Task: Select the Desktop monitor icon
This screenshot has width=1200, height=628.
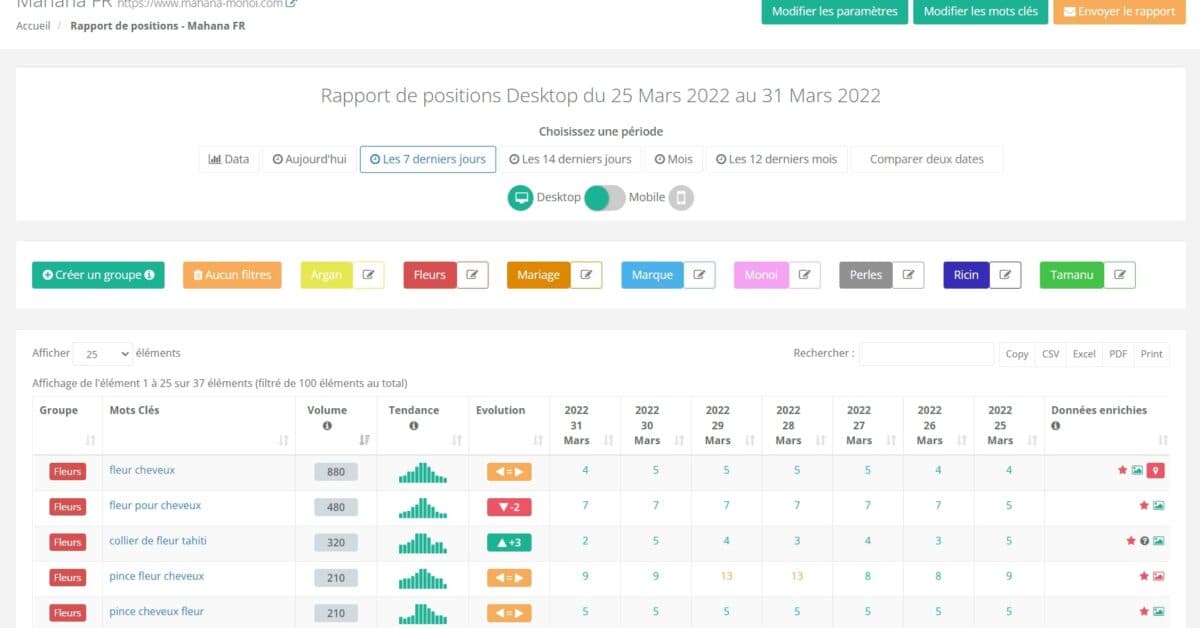Action: point(520,198)
